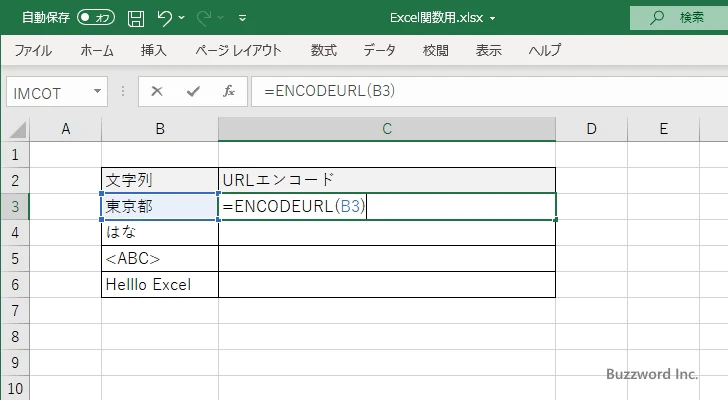Switch to the 挿入 ribbon tab
This screenshot has width=728, height=400.
153,50
